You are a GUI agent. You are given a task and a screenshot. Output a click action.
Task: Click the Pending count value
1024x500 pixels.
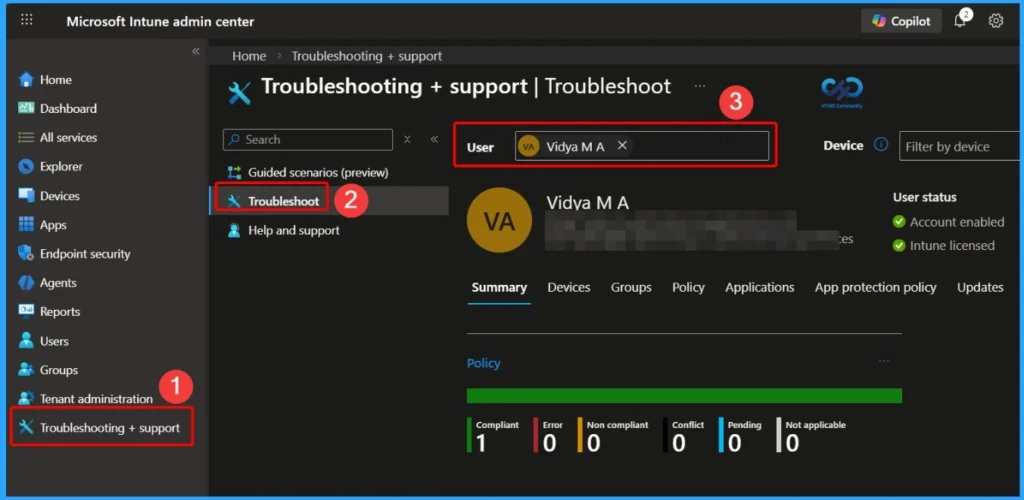735,444
